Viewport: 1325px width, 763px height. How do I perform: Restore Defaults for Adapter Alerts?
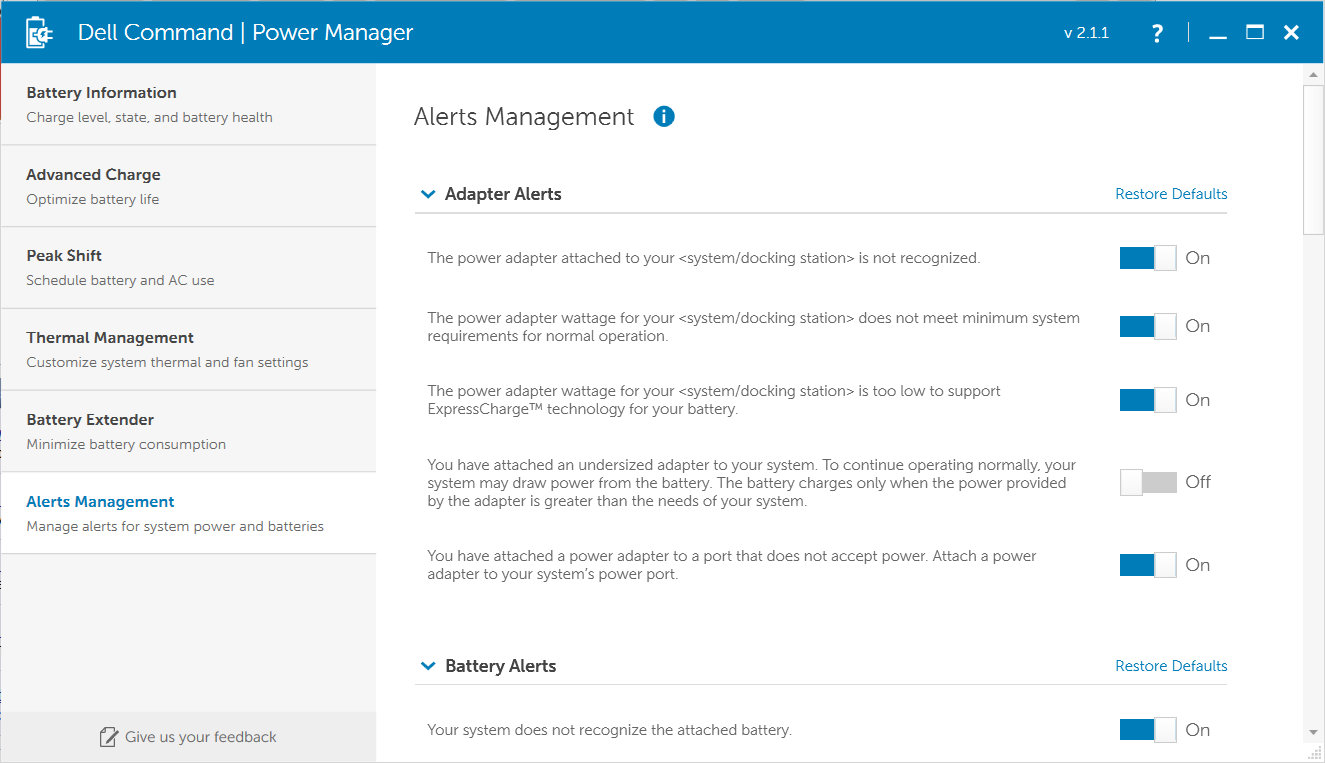click(x=1171, y=194)
